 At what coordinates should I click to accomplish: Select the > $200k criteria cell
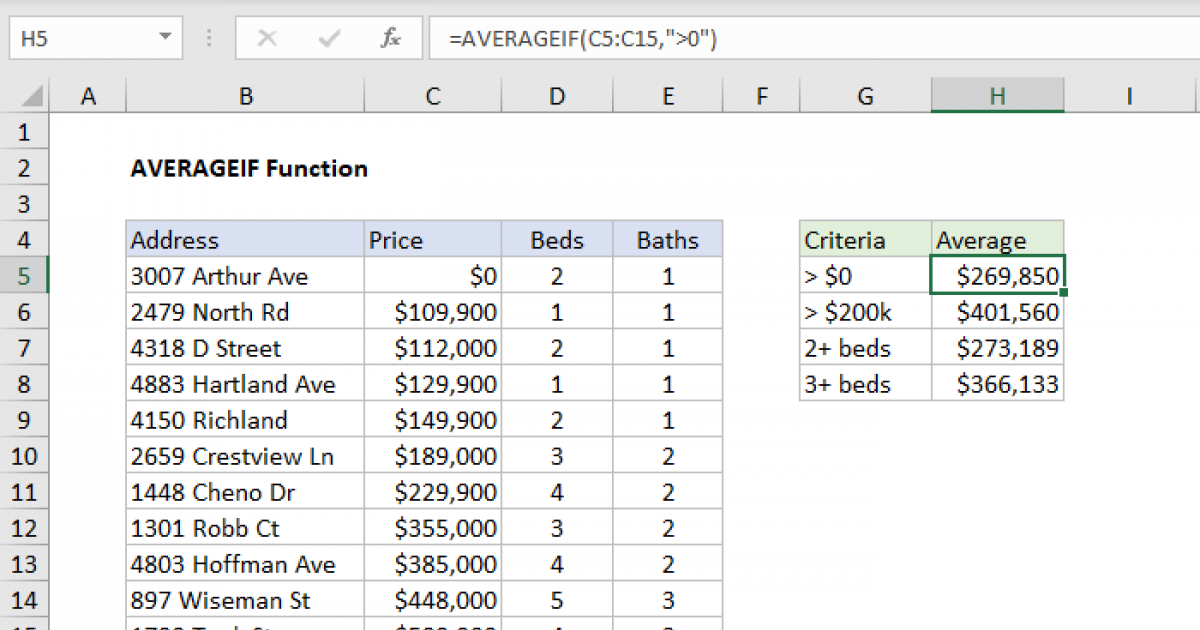(x=866, y=312)
